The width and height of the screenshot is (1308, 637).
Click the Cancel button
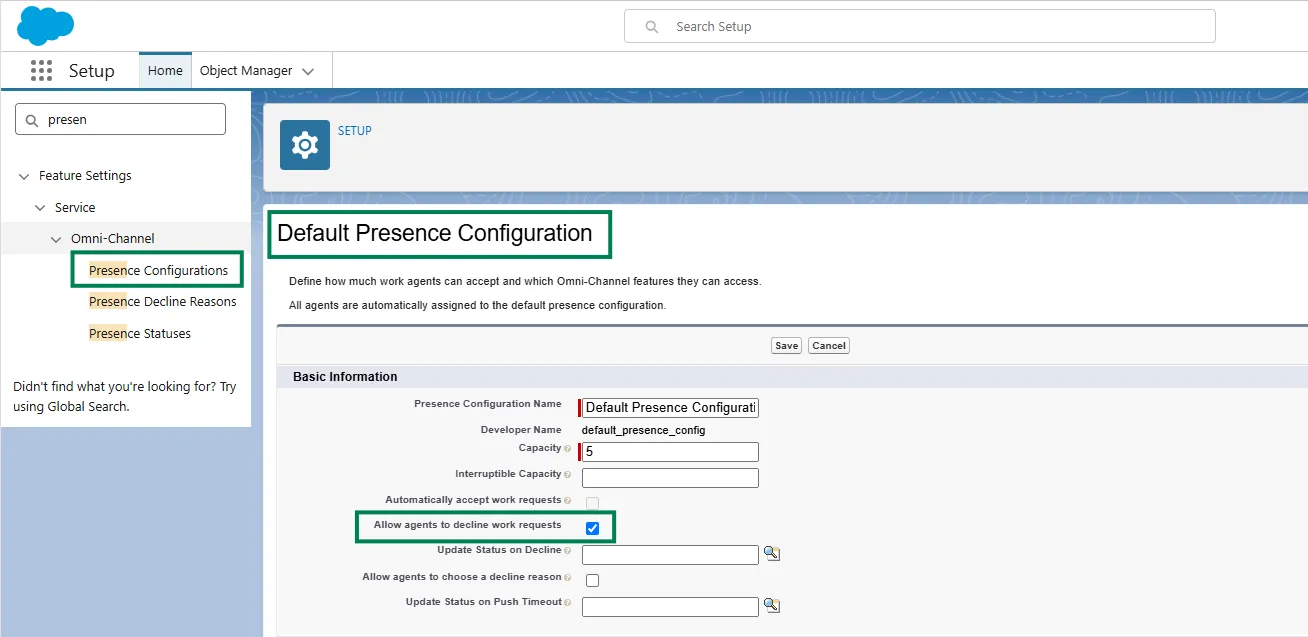(x=829, y=345)
